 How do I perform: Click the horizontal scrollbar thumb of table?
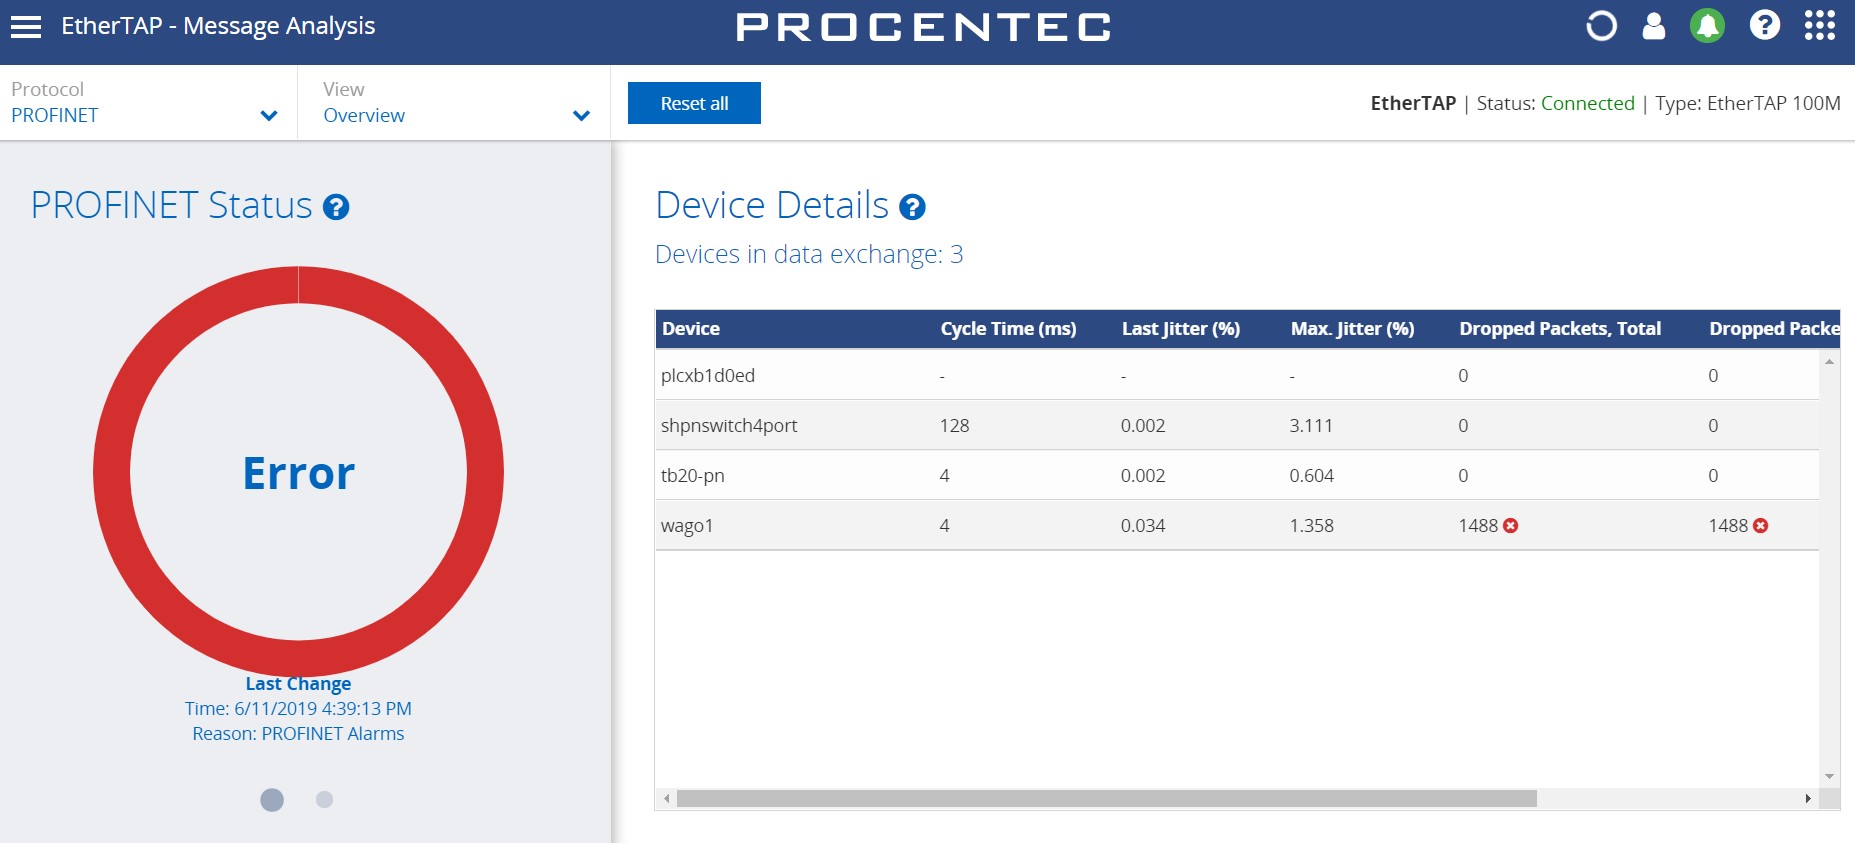click(1106, 799)
